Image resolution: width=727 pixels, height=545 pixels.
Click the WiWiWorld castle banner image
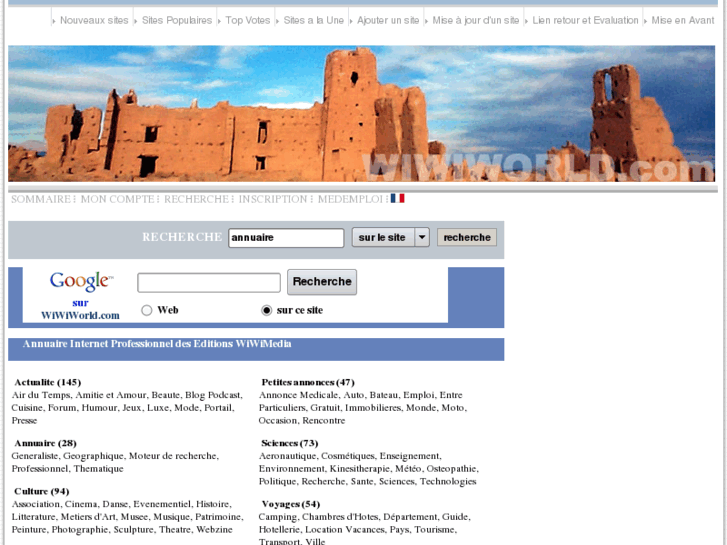362,113
